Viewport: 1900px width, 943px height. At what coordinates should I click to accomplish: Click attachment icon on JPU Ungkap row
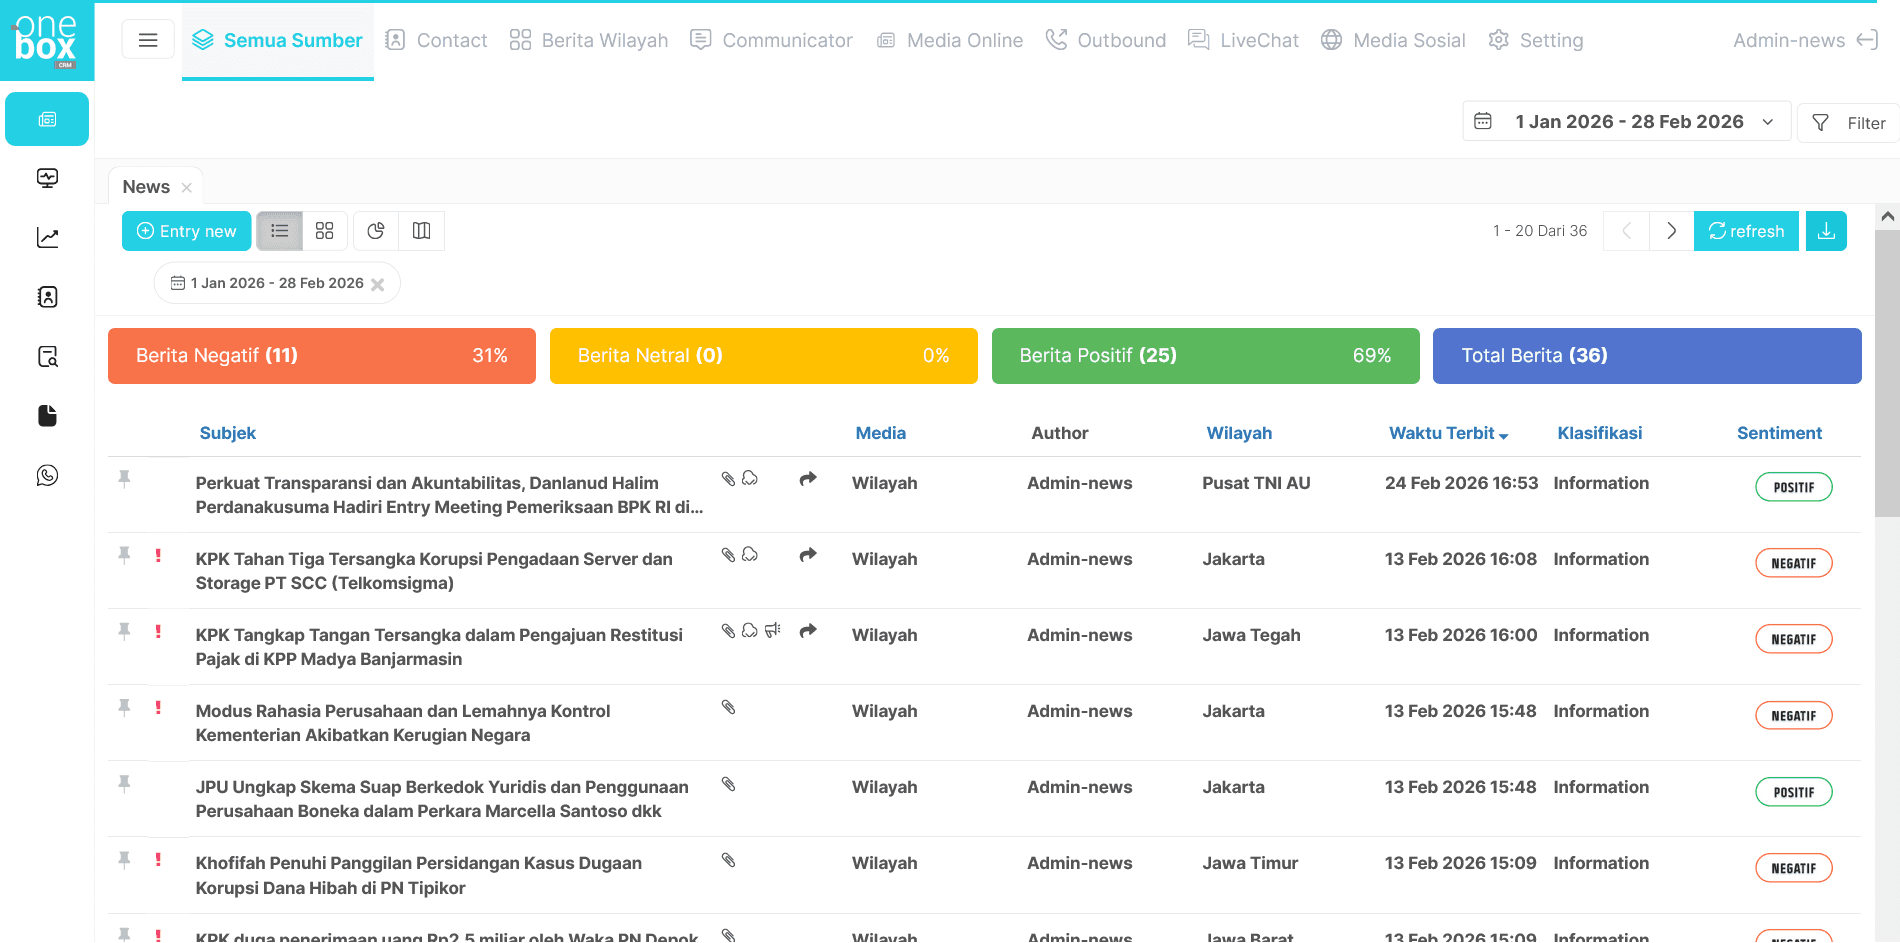[728, 784]
